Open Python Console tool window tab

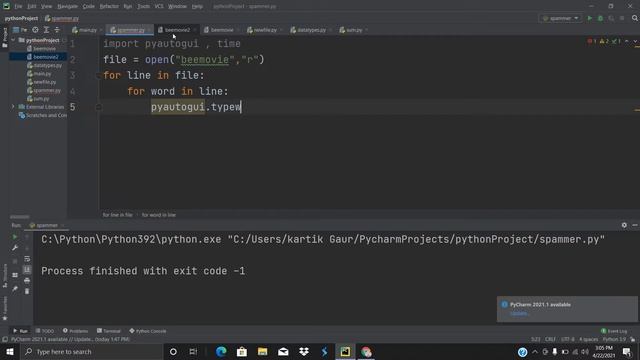point(148,331)
